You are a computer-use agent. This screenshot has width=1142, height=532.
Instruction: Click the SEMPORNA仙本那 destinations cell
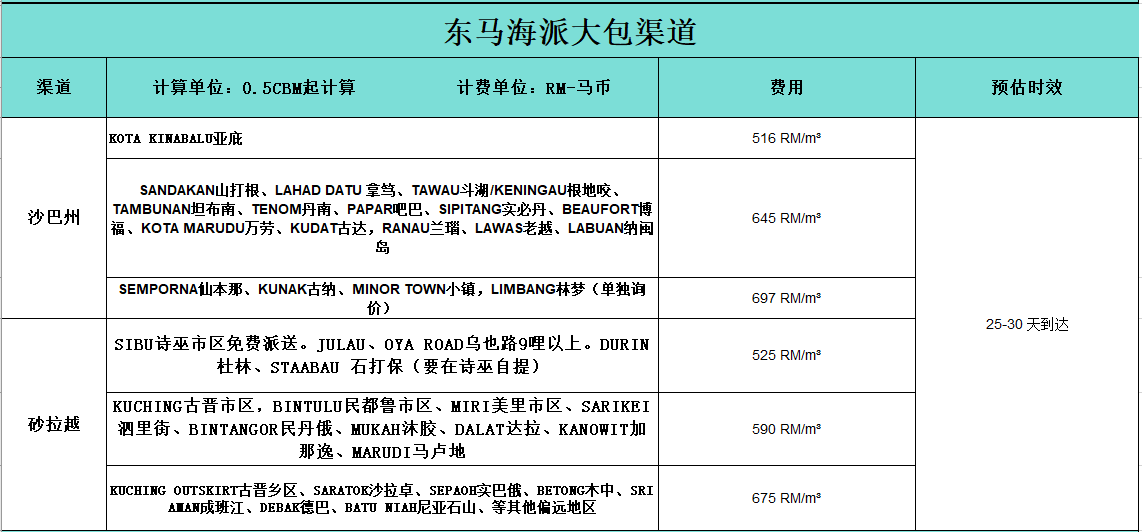tap(382, 298)
